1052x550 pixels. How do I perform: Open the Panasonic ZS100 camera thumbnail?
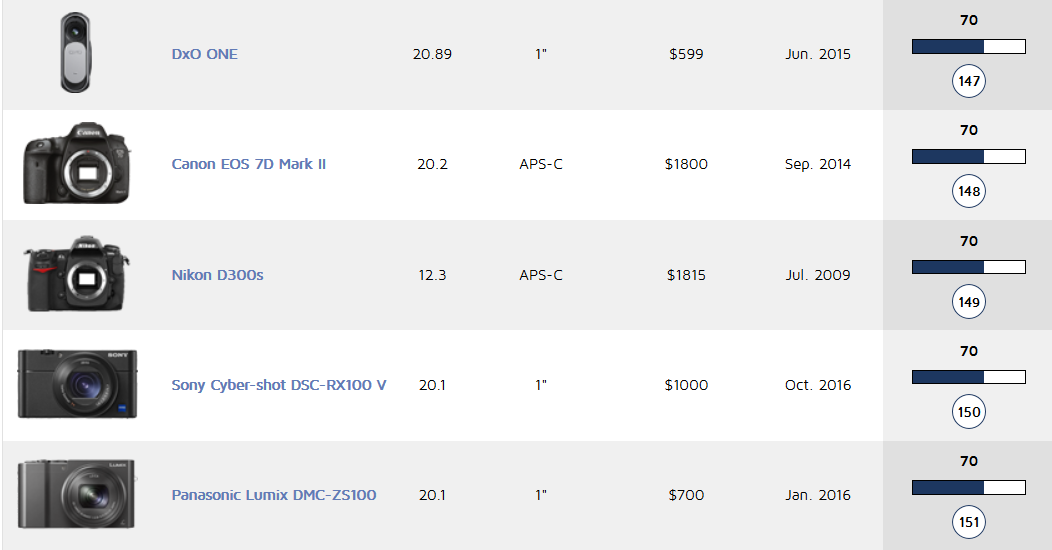click(76, 495)
